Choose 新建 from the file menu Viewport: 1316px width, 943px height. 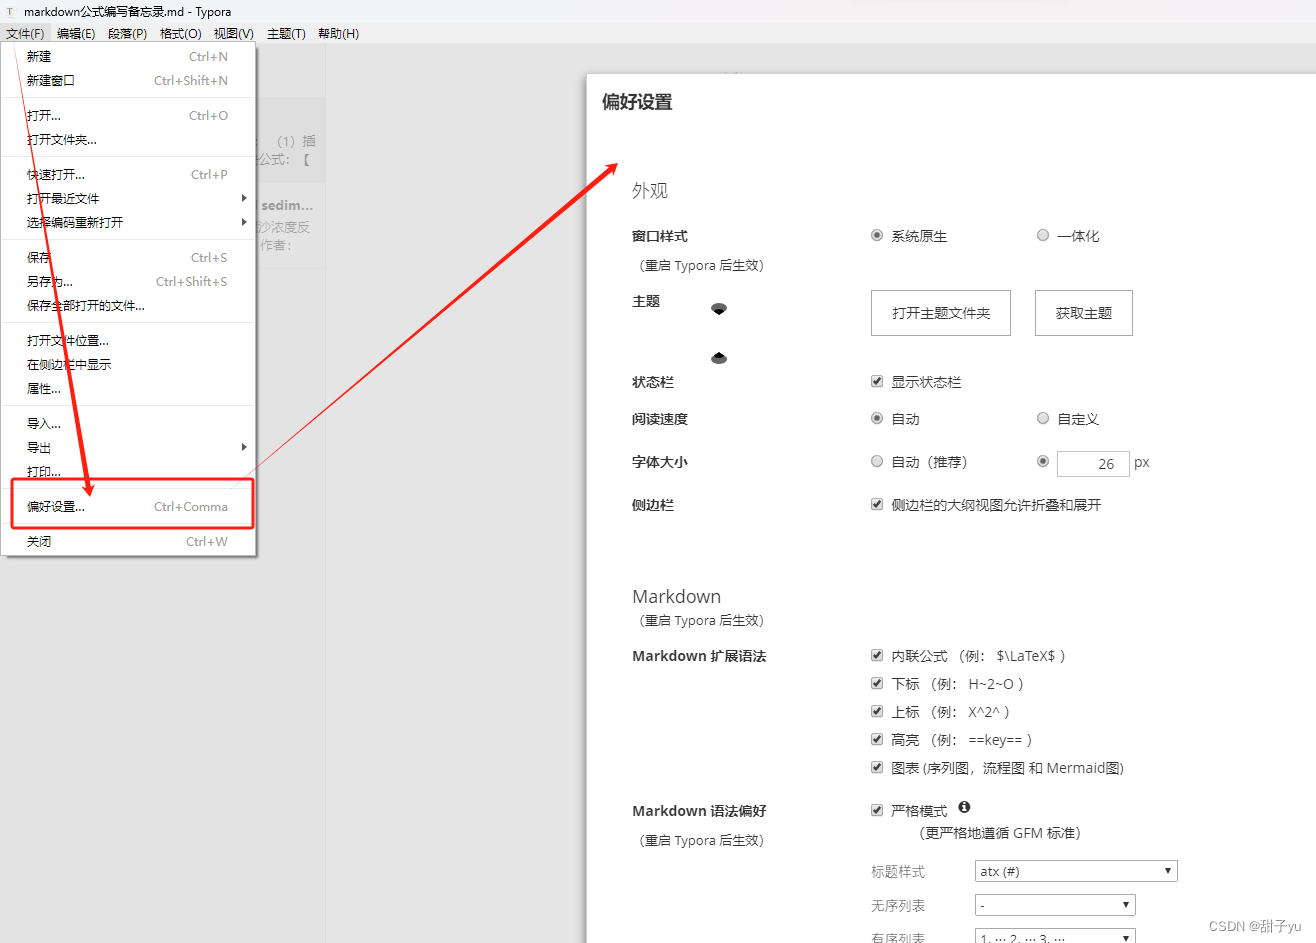click(129, 57)
